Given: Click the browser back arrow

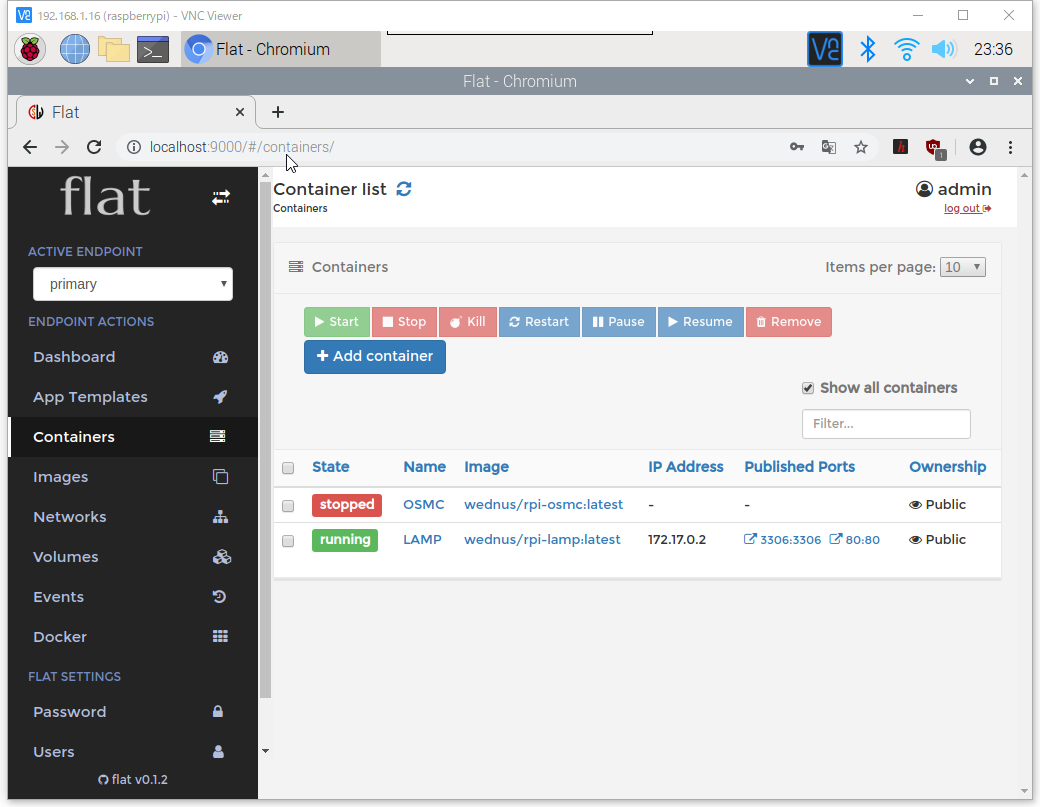Looking at the screenshot, I should [30, 147].
